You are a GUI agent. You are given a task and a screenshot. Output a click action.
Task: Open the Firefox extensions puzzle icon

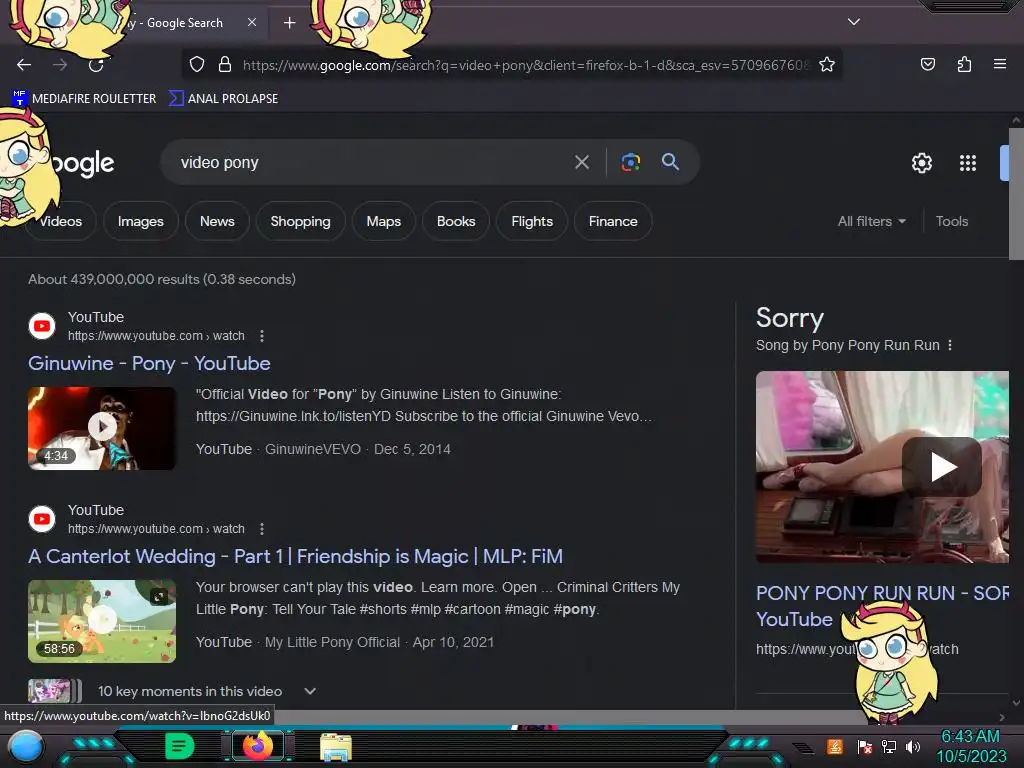click(x=964, y=64)
